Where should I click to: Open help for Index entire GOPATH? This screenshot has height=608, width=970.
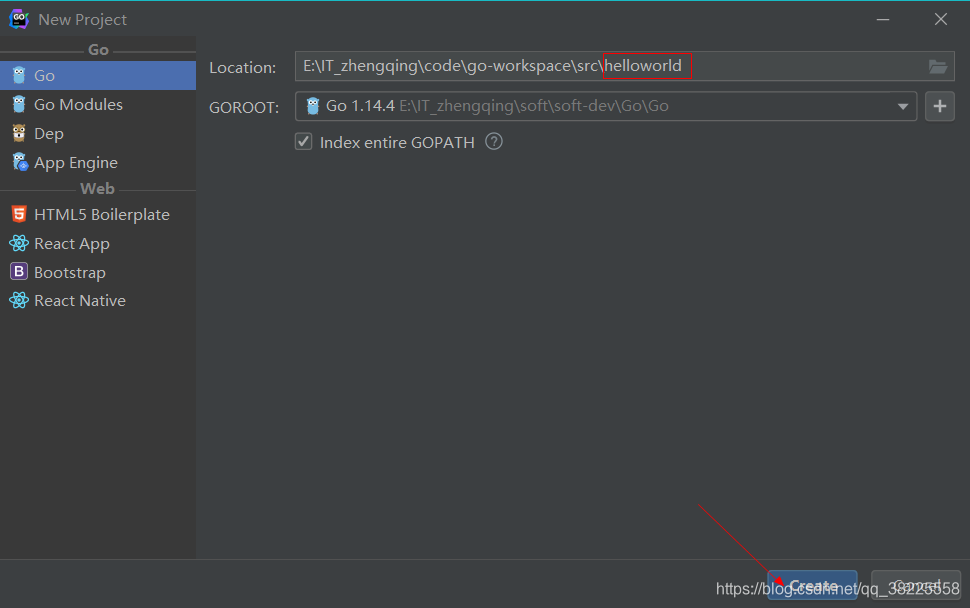click(x=494, y=142)
